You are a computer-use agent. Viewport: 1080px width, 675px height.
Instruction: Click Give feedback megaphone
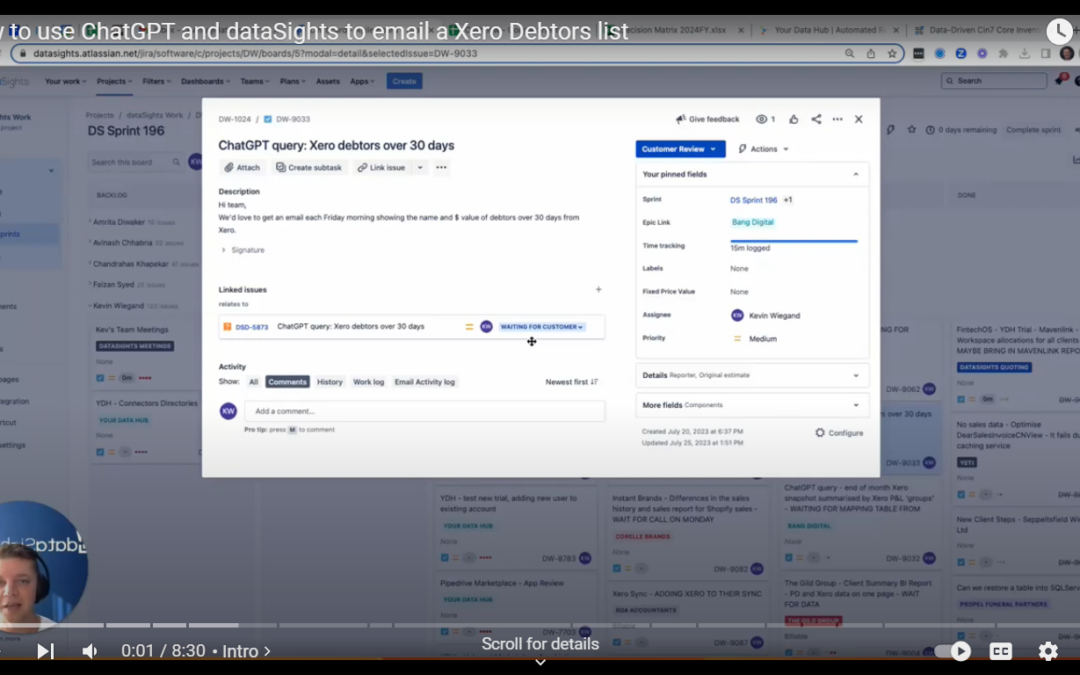click(x=707, y=119)
